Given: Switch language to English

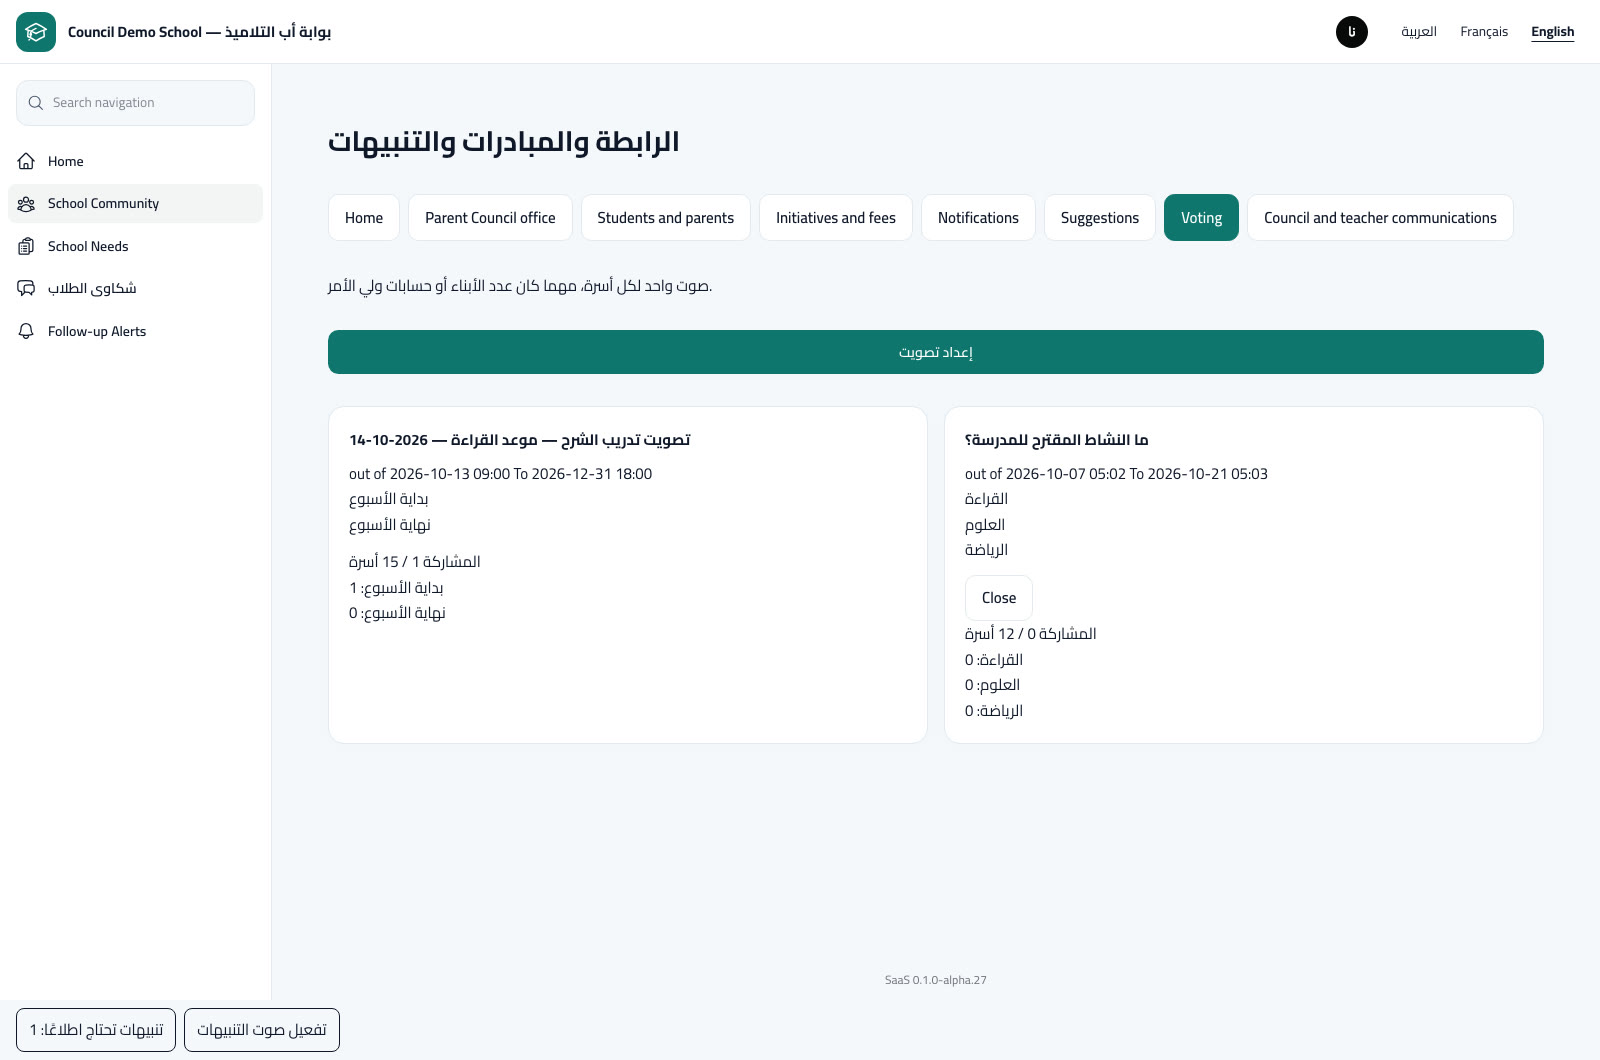Looking at the screenshot, I should click(x=1553, y=32).
